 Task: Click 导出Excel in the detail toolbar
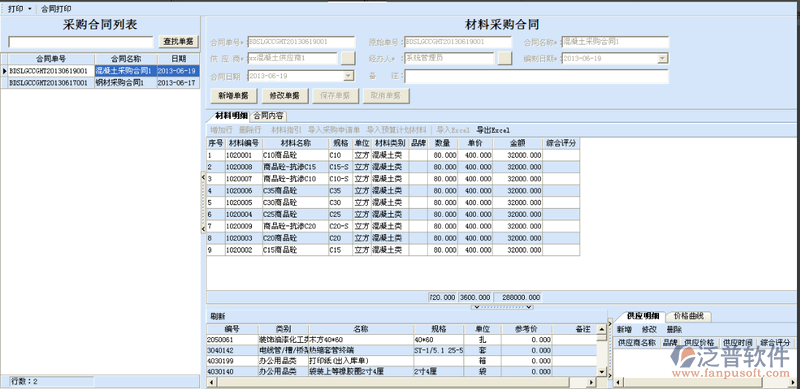[493, 130]
